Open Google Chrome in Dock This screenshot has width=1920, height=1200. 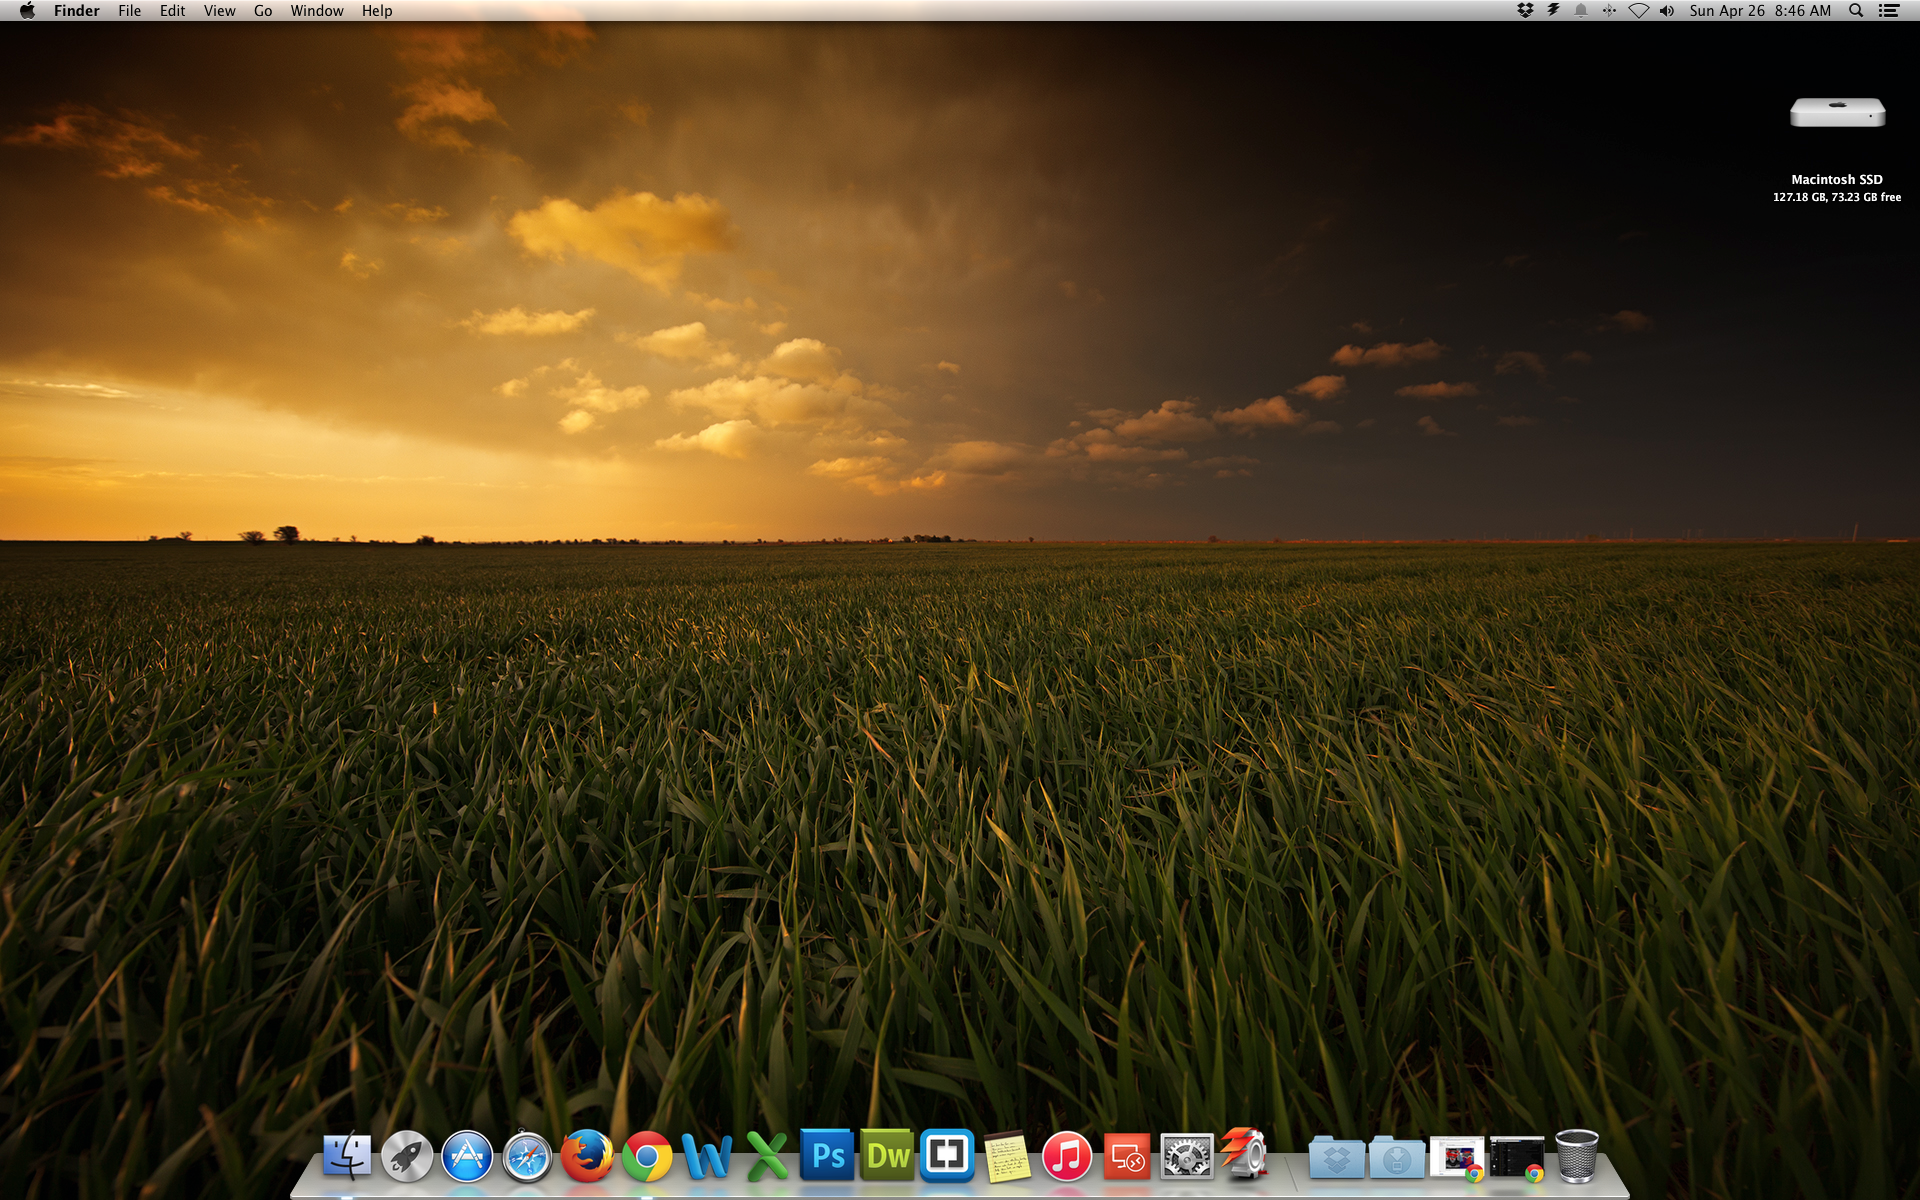(x=647, y=1157)
